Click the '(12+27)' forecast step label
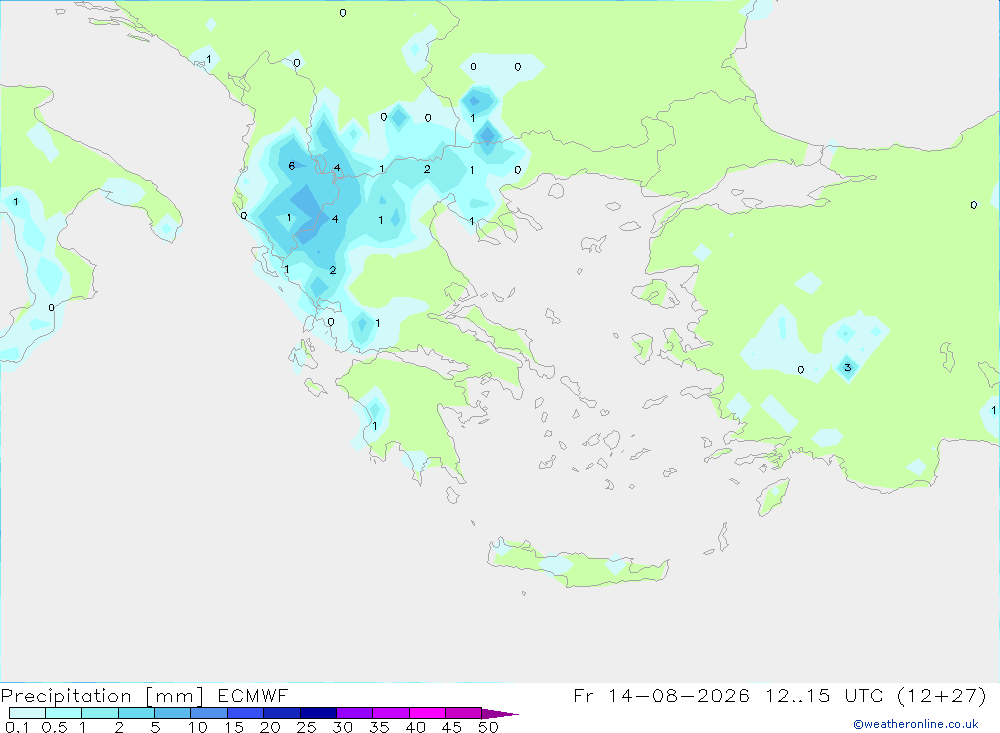Screen dimensions: 1000x733 (941, 695)
